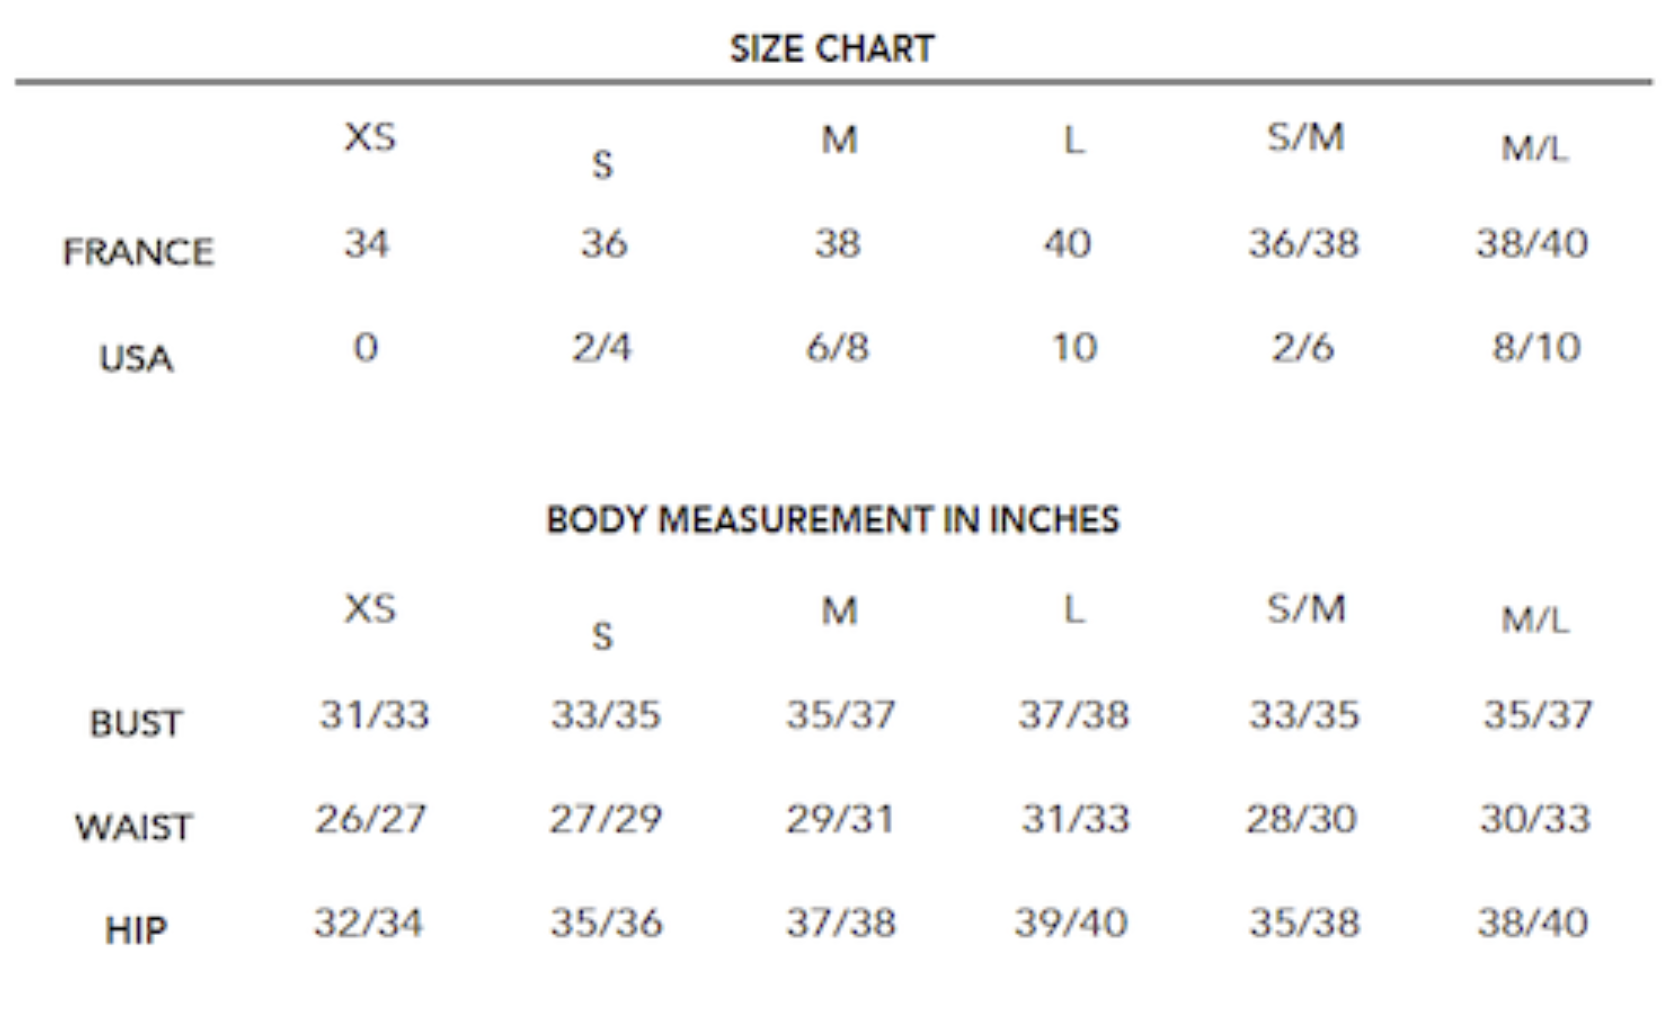This screenshot has height=1026, width=1671.
Task: Click the 35/38 hip measurement for S/M
Action: (x=1304, y=922)
